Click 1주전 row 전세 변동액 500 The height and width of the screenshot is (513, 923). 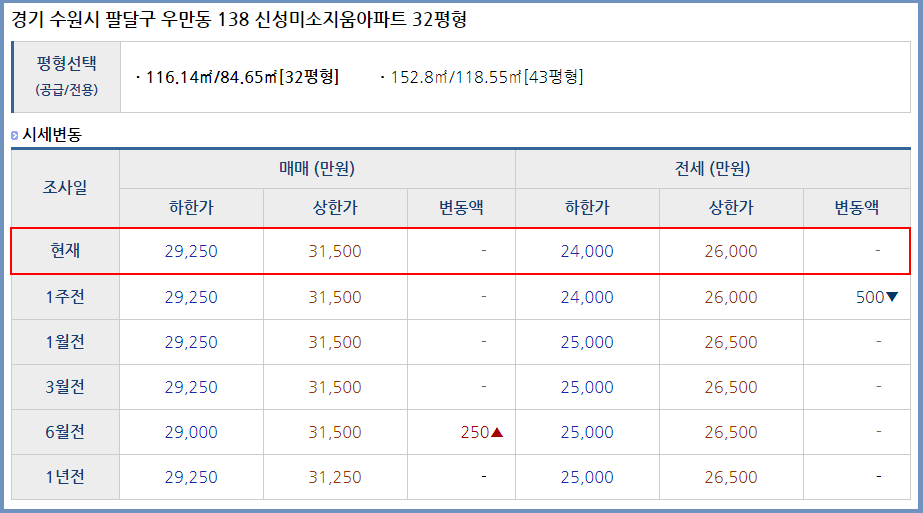pyautogui.click(x=870, y=297)
